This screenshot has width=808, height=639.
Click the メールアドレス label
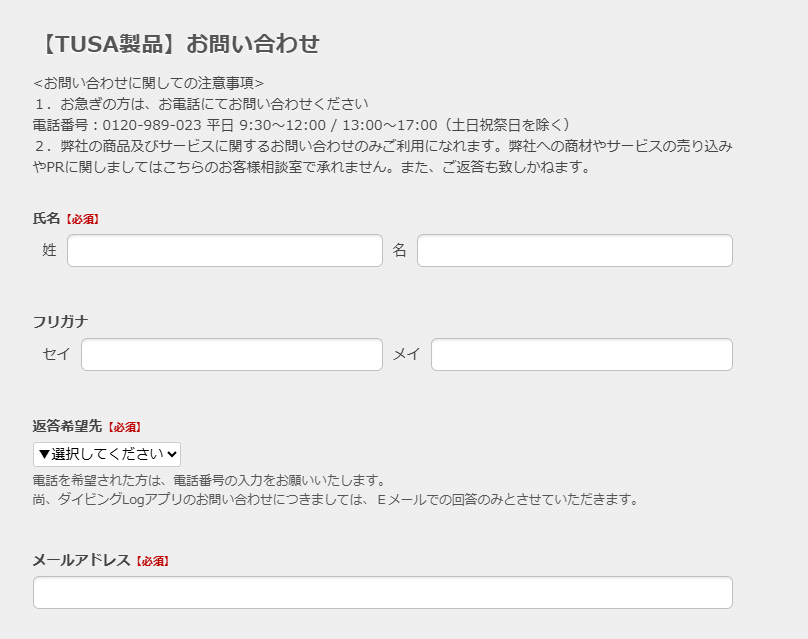(81, 560)
